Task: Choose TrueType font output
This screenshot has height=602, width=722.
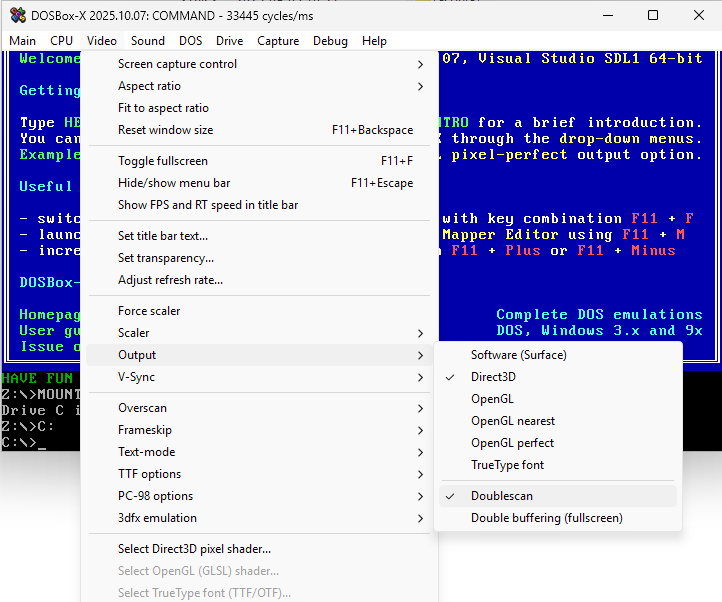Action: click(507, 465)
